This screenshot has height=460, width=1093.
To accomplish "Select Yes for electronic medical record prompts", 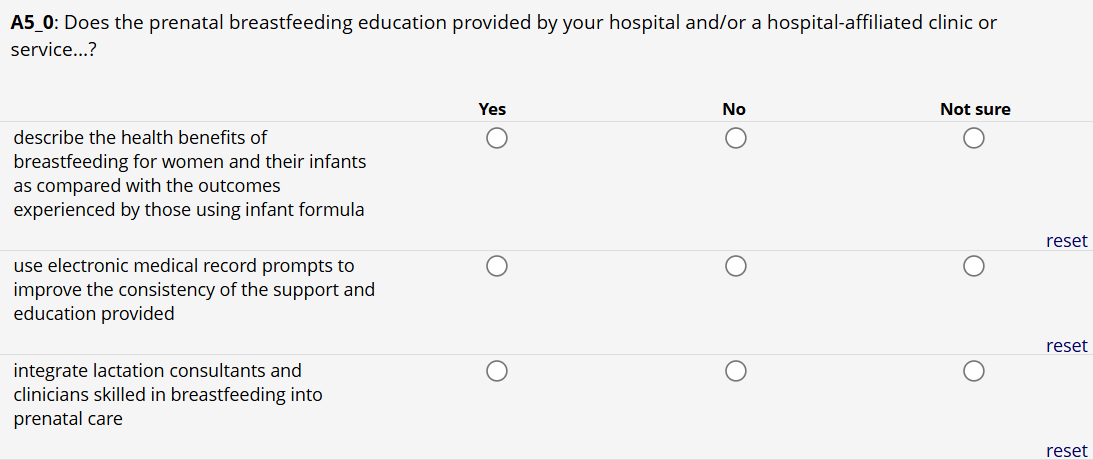I will click(496, 266).
